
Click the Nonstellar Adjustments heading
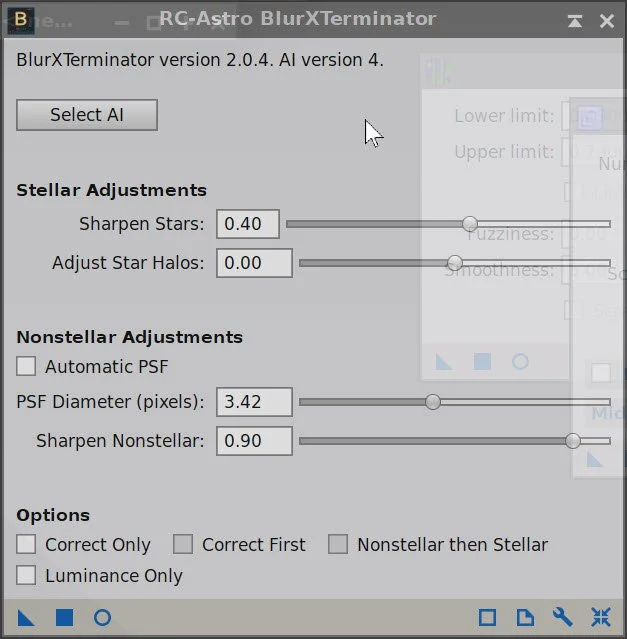coord(130,337)
